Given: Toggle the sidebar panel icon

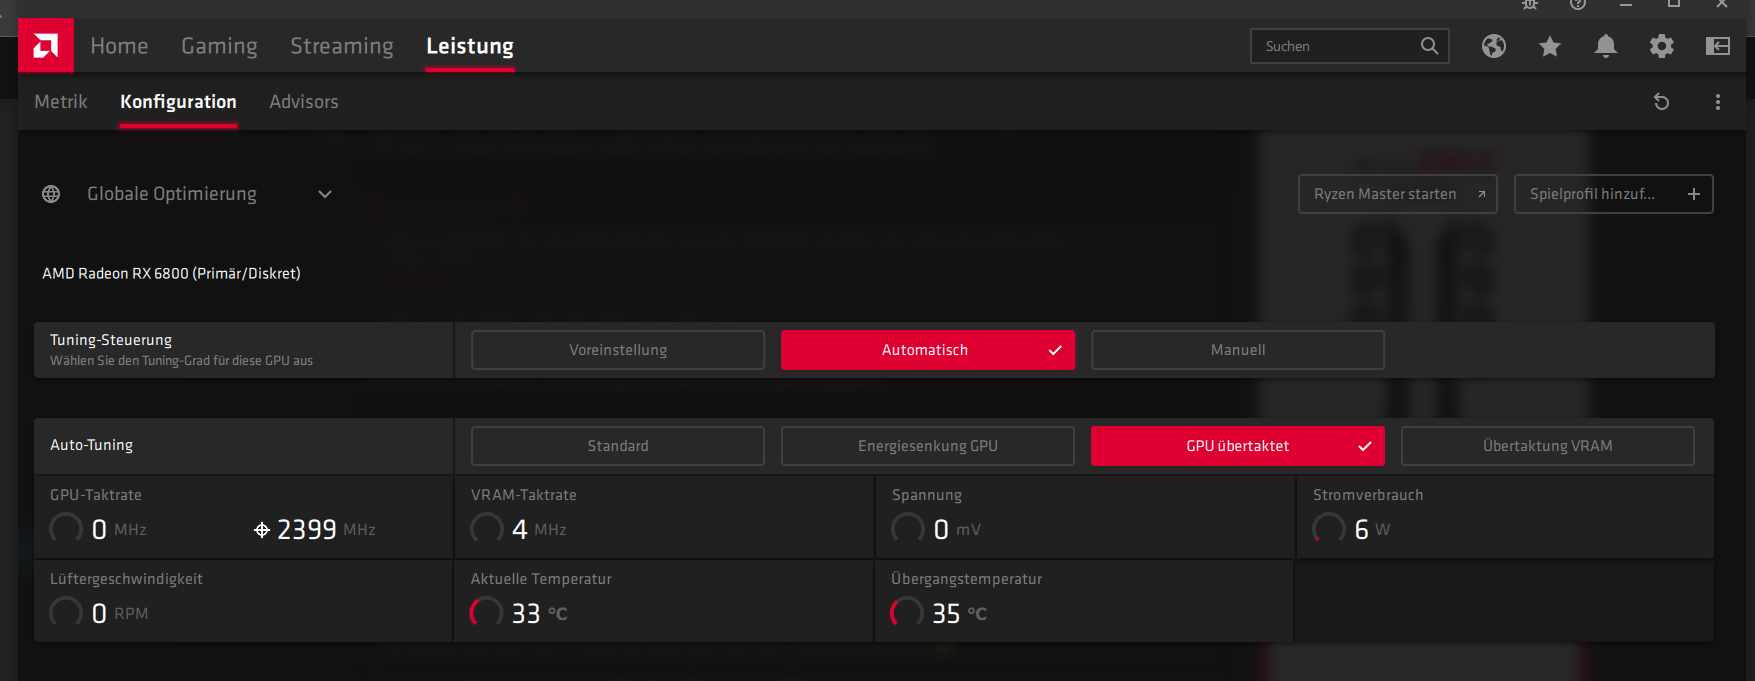Looking at the screenshot, I should click(1718, 46).
